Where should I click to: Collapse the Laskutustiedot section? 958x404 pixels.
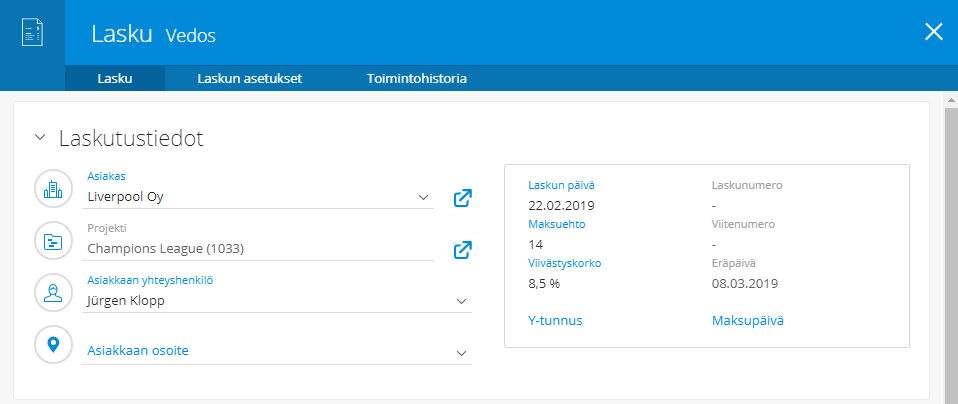39,138
